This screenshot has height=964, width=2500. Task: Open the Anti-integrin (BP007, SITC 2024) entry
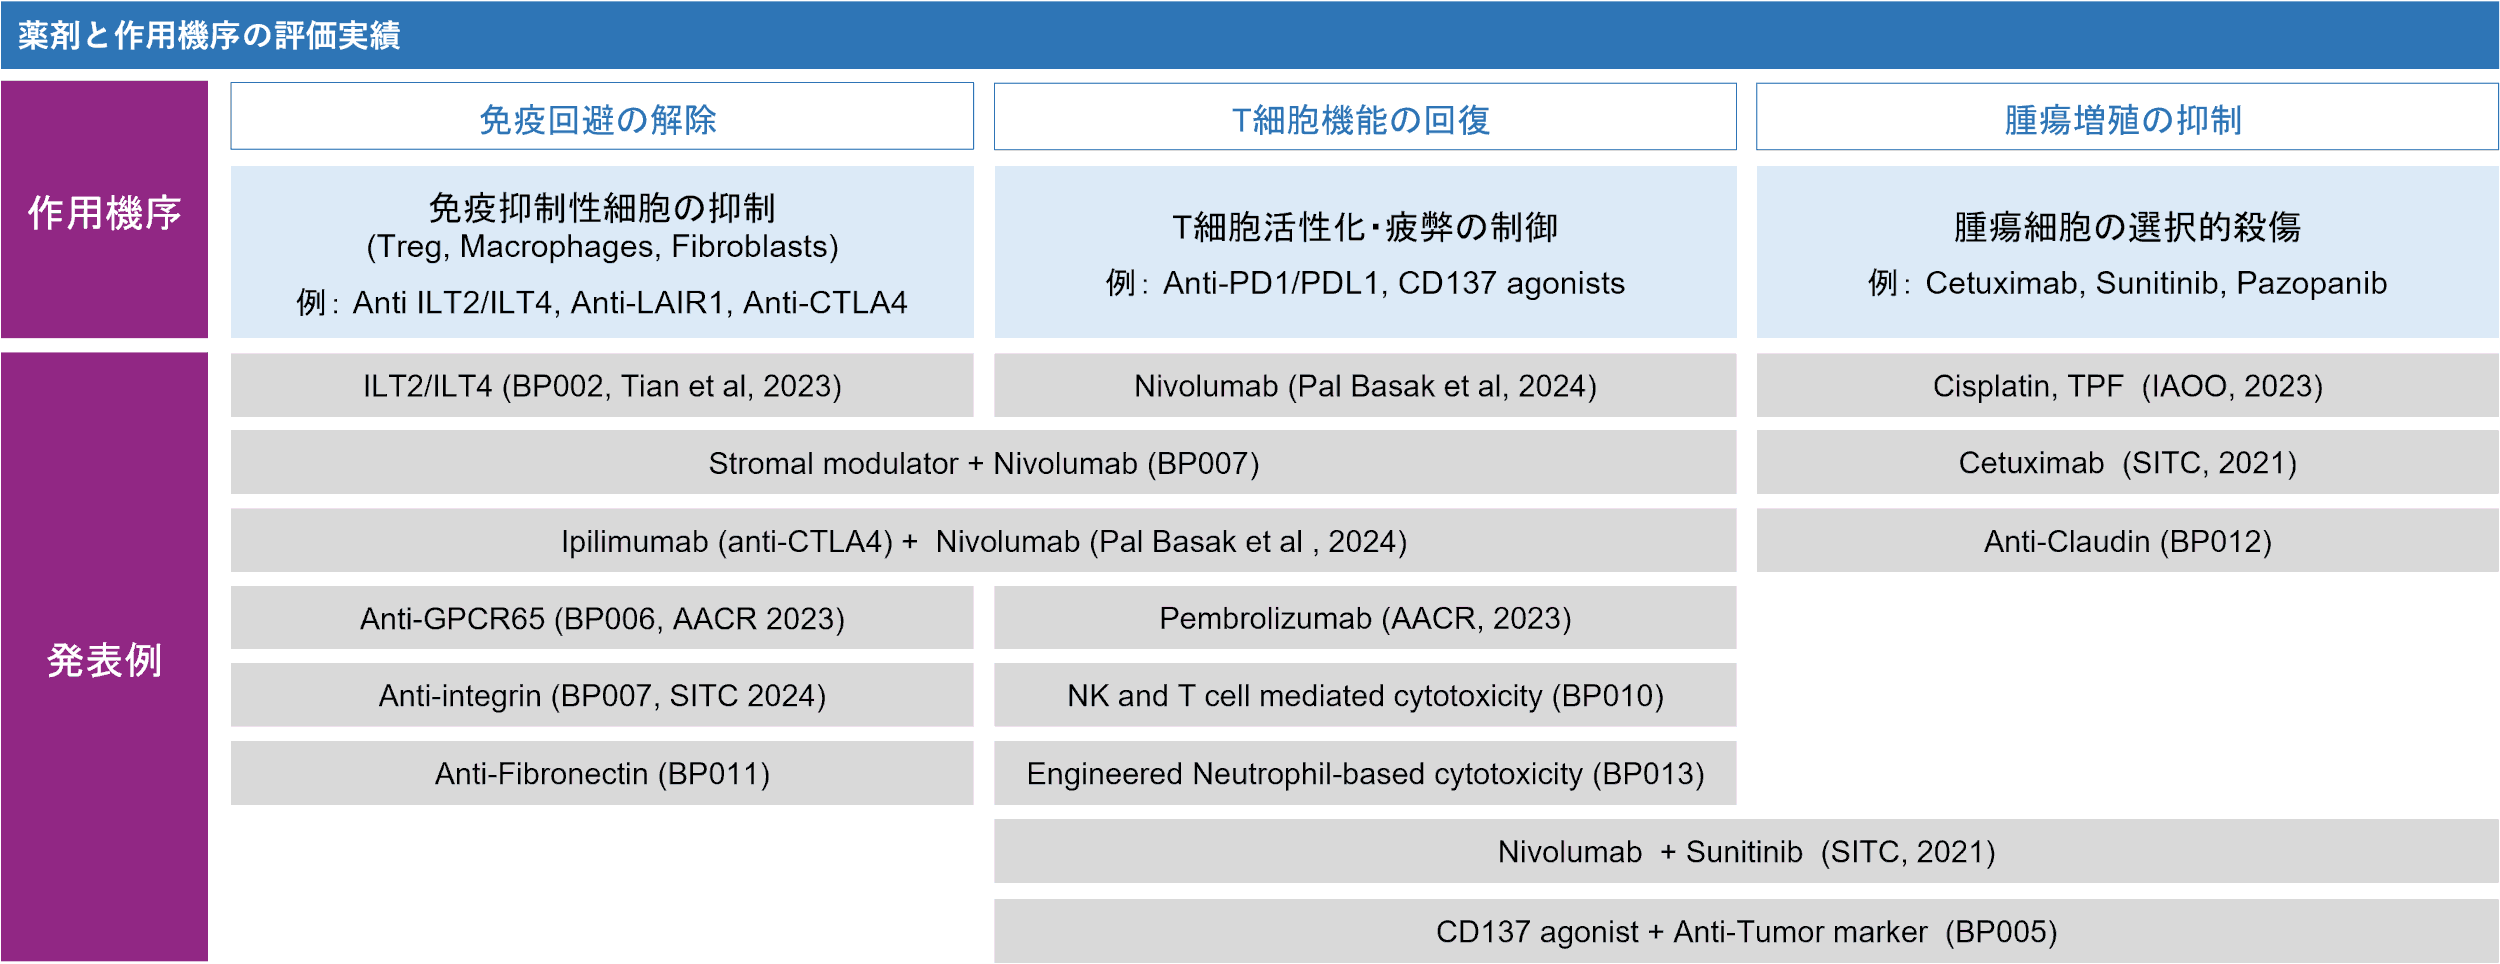pos(601,695)
